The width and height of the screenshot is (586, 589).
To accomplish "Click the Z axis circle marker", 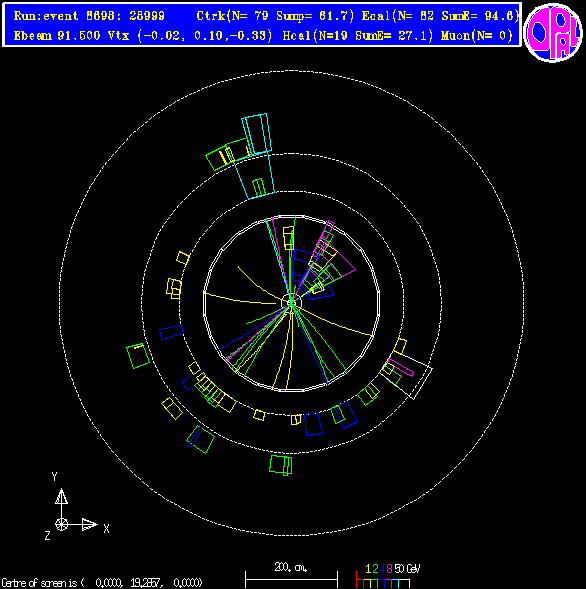I will (62, 524).
